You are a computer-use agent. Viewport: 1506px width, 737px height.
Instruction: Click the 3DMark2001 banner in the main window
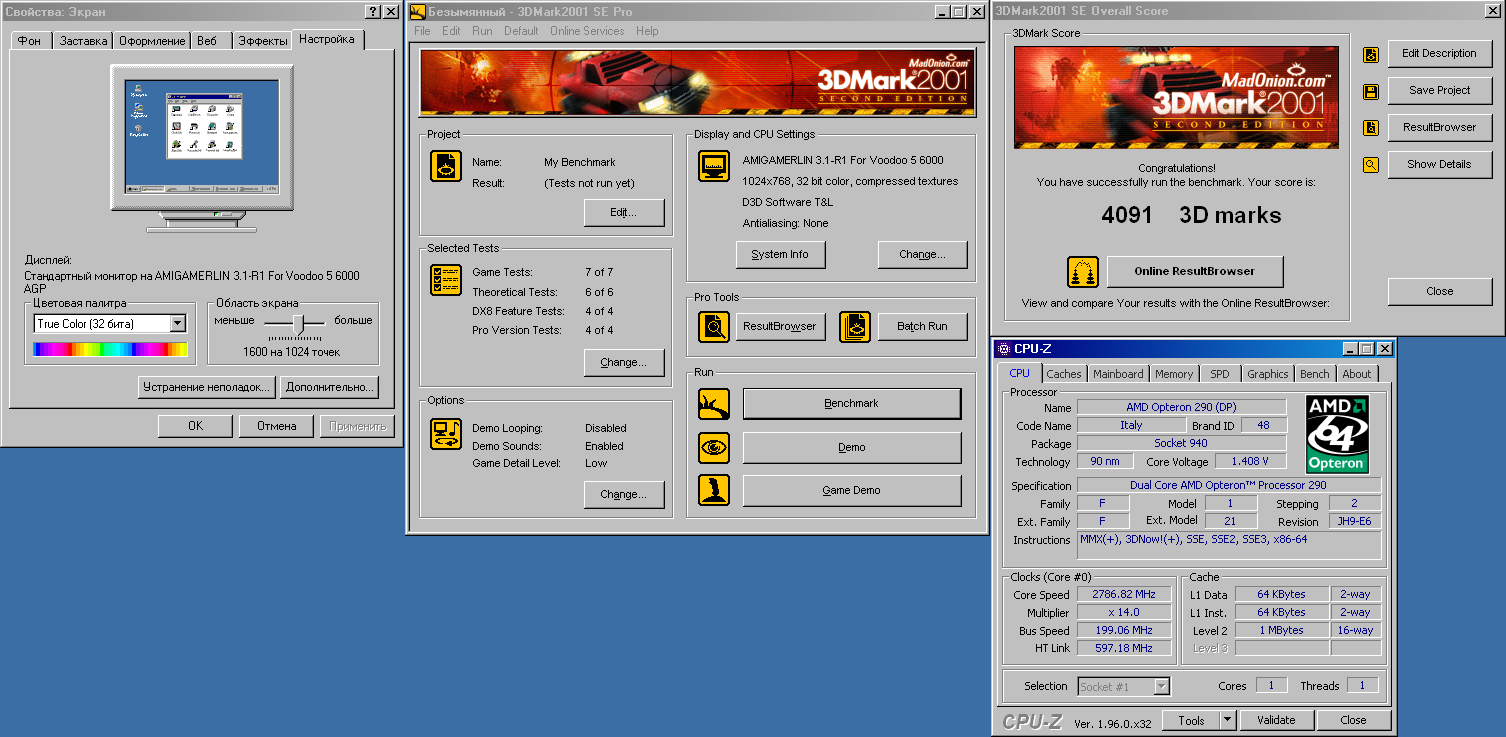tap(696, 82)
